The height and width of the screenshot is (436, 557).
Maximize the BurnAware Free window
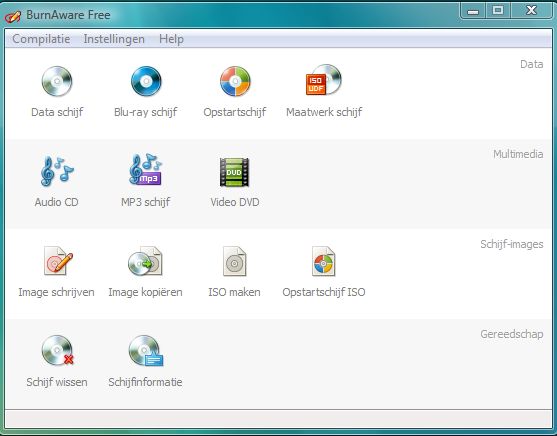(498, 10)
